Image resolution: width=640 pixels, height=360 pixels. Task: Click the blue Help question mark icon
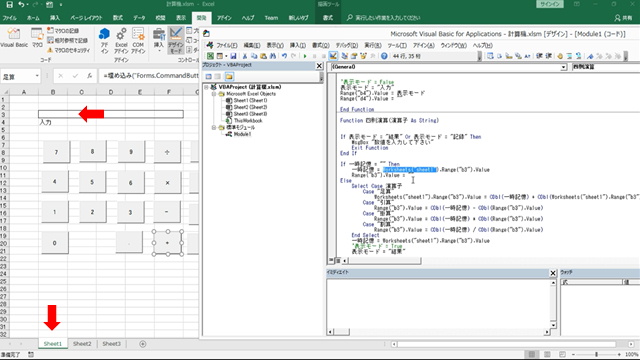coord(384,56)
